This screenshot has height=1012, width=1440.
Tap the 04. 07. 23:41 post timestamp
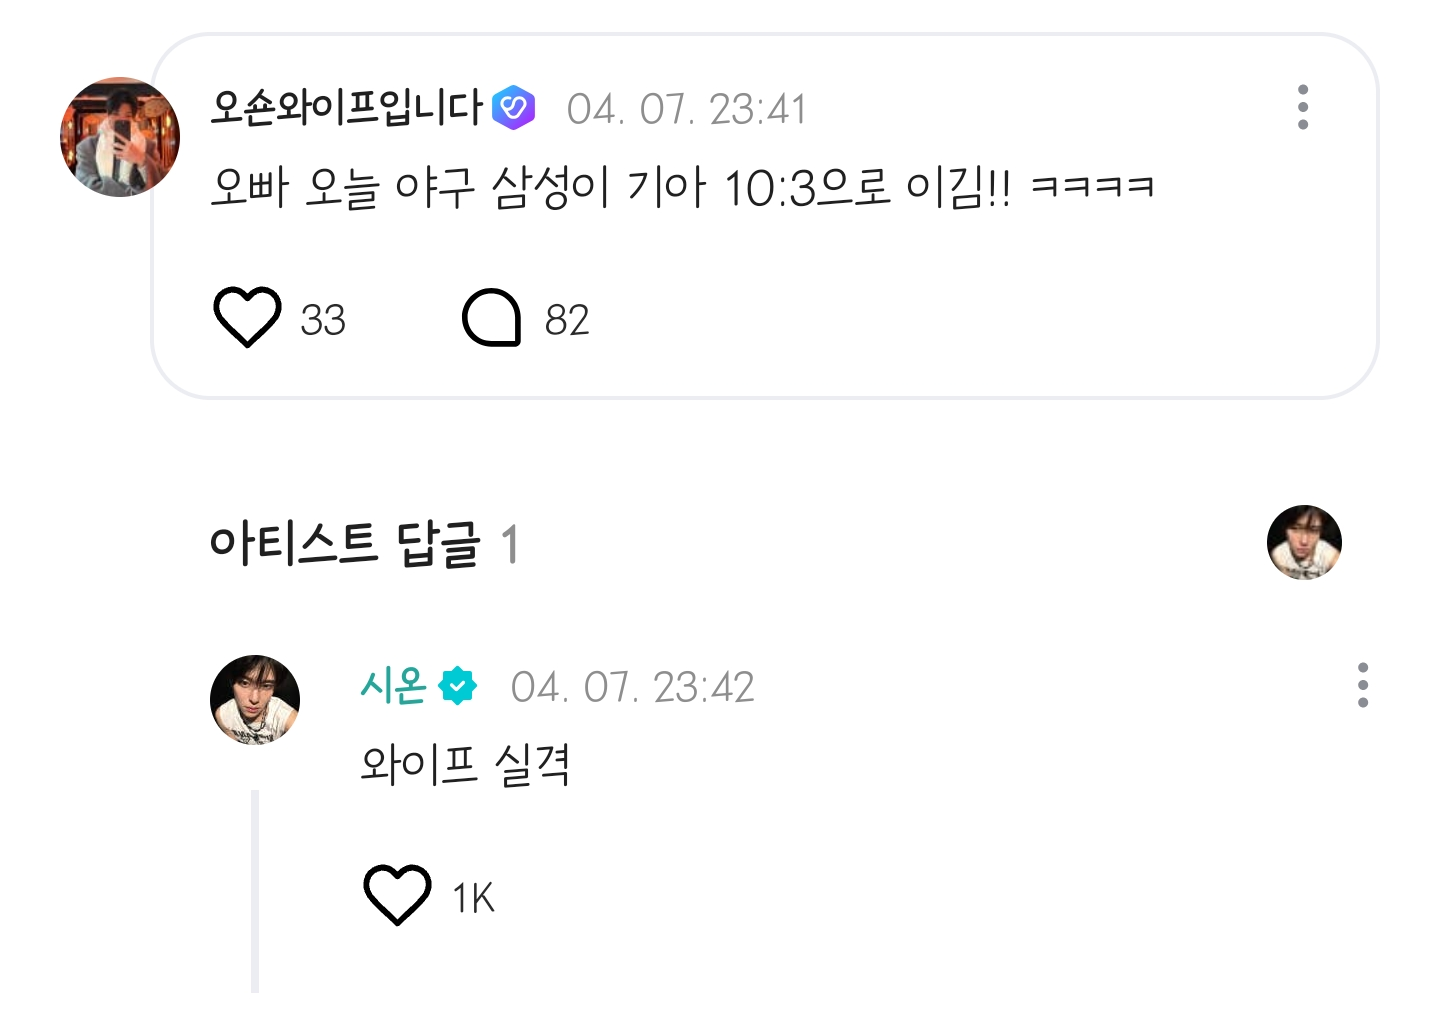(x=687, y=109)
